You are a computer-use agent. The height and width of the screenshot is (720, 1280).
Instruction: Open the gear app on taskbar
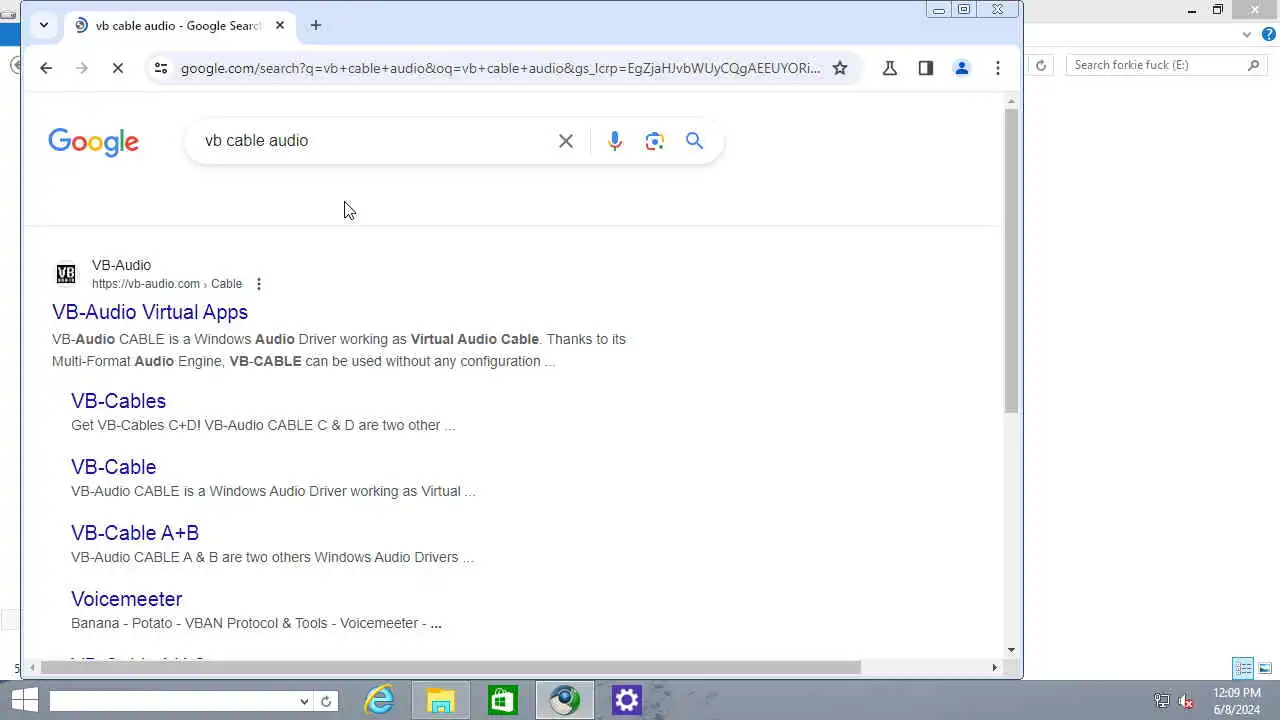click(x=627, y=701)
